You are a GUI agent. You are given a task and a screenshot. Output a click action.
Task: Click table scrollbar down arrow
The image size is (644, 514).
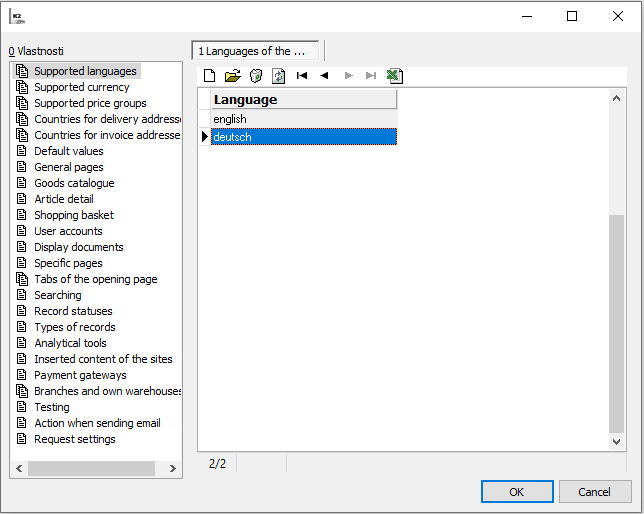(x=616, y=442)
